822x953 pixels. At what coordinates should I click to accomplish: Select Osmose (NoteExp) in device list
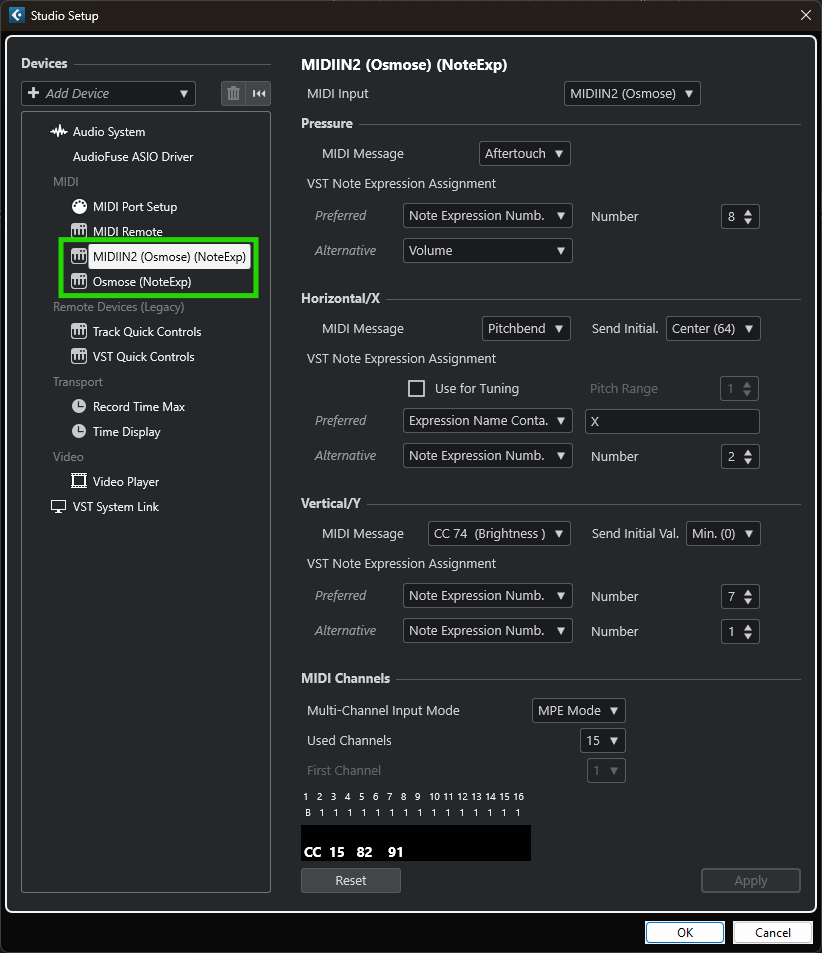141,282
